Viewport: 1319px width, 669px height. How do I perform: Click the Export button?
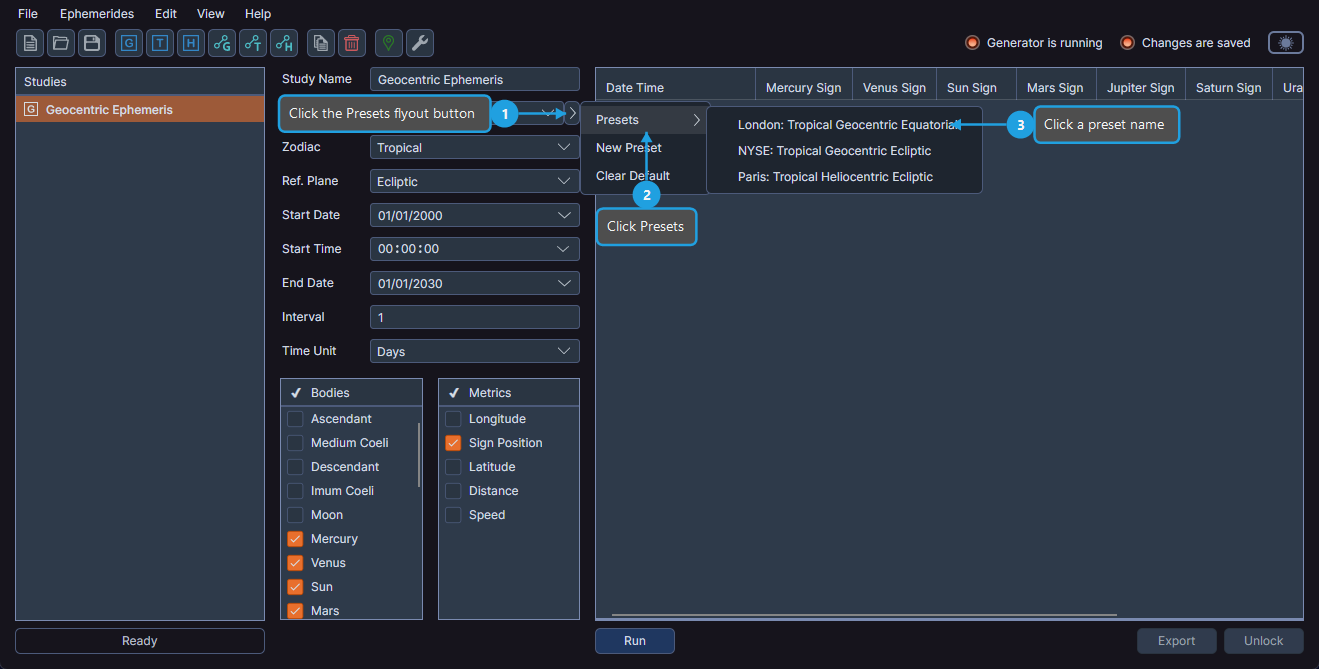[x=1176, y=641]
